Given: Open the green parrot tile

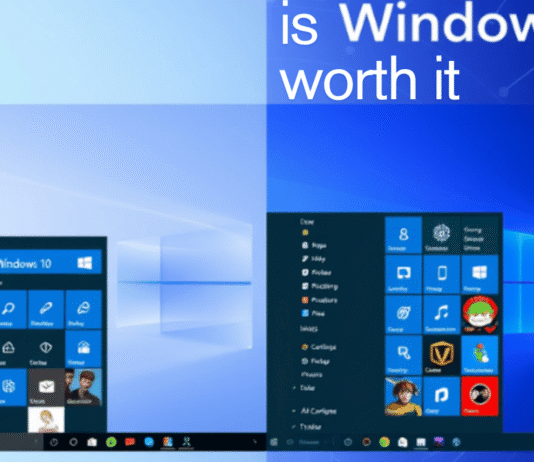Looking at the screenshot, I should [480, 355].
